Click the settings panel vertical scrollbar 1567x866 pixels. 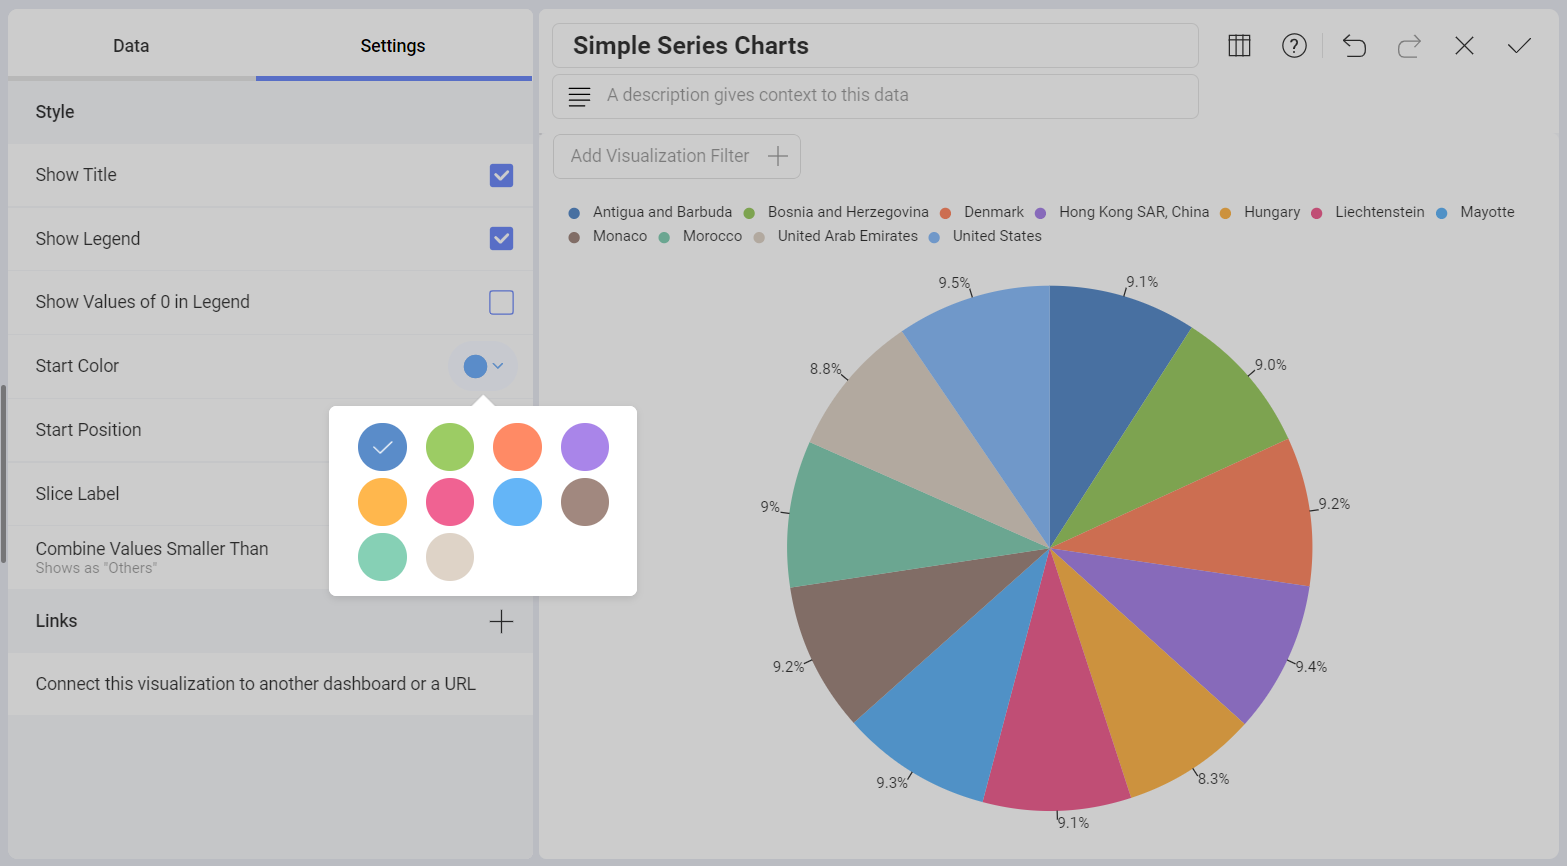tap(4, 474)
